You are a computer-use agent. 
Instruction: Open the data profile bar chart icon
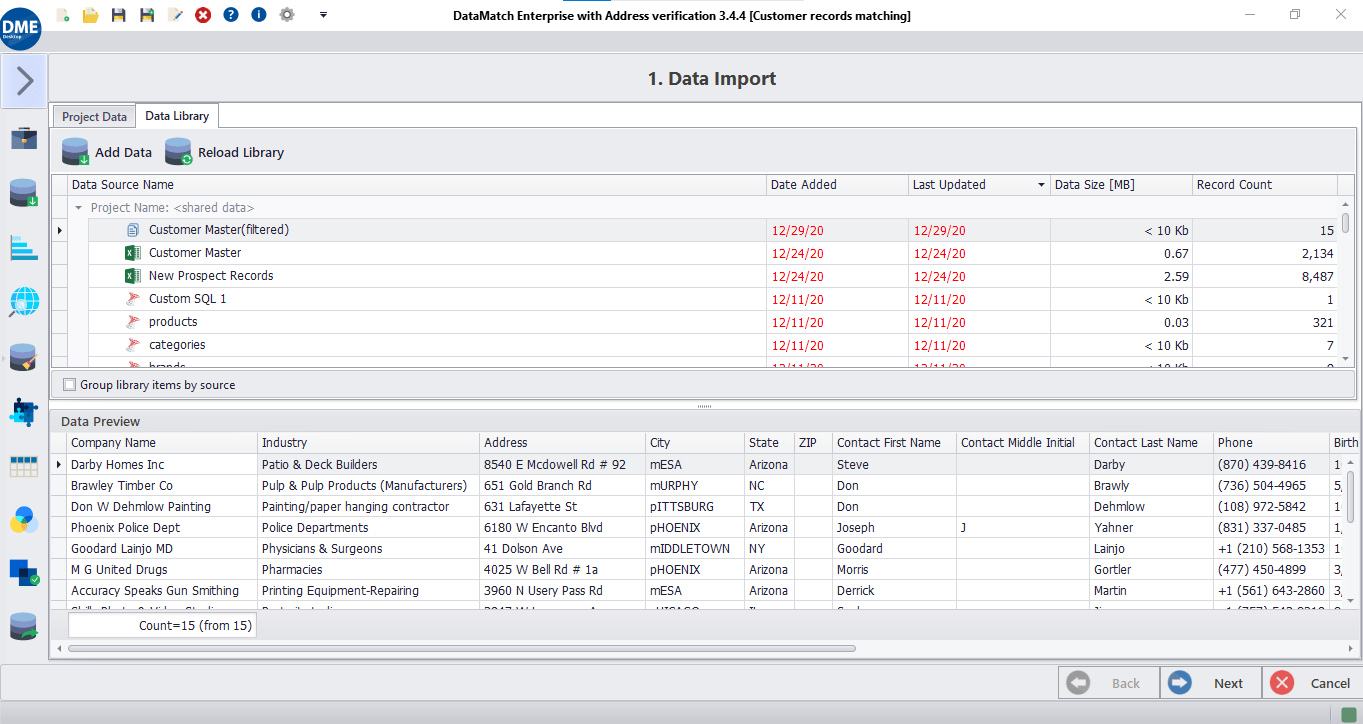[24, 246]
